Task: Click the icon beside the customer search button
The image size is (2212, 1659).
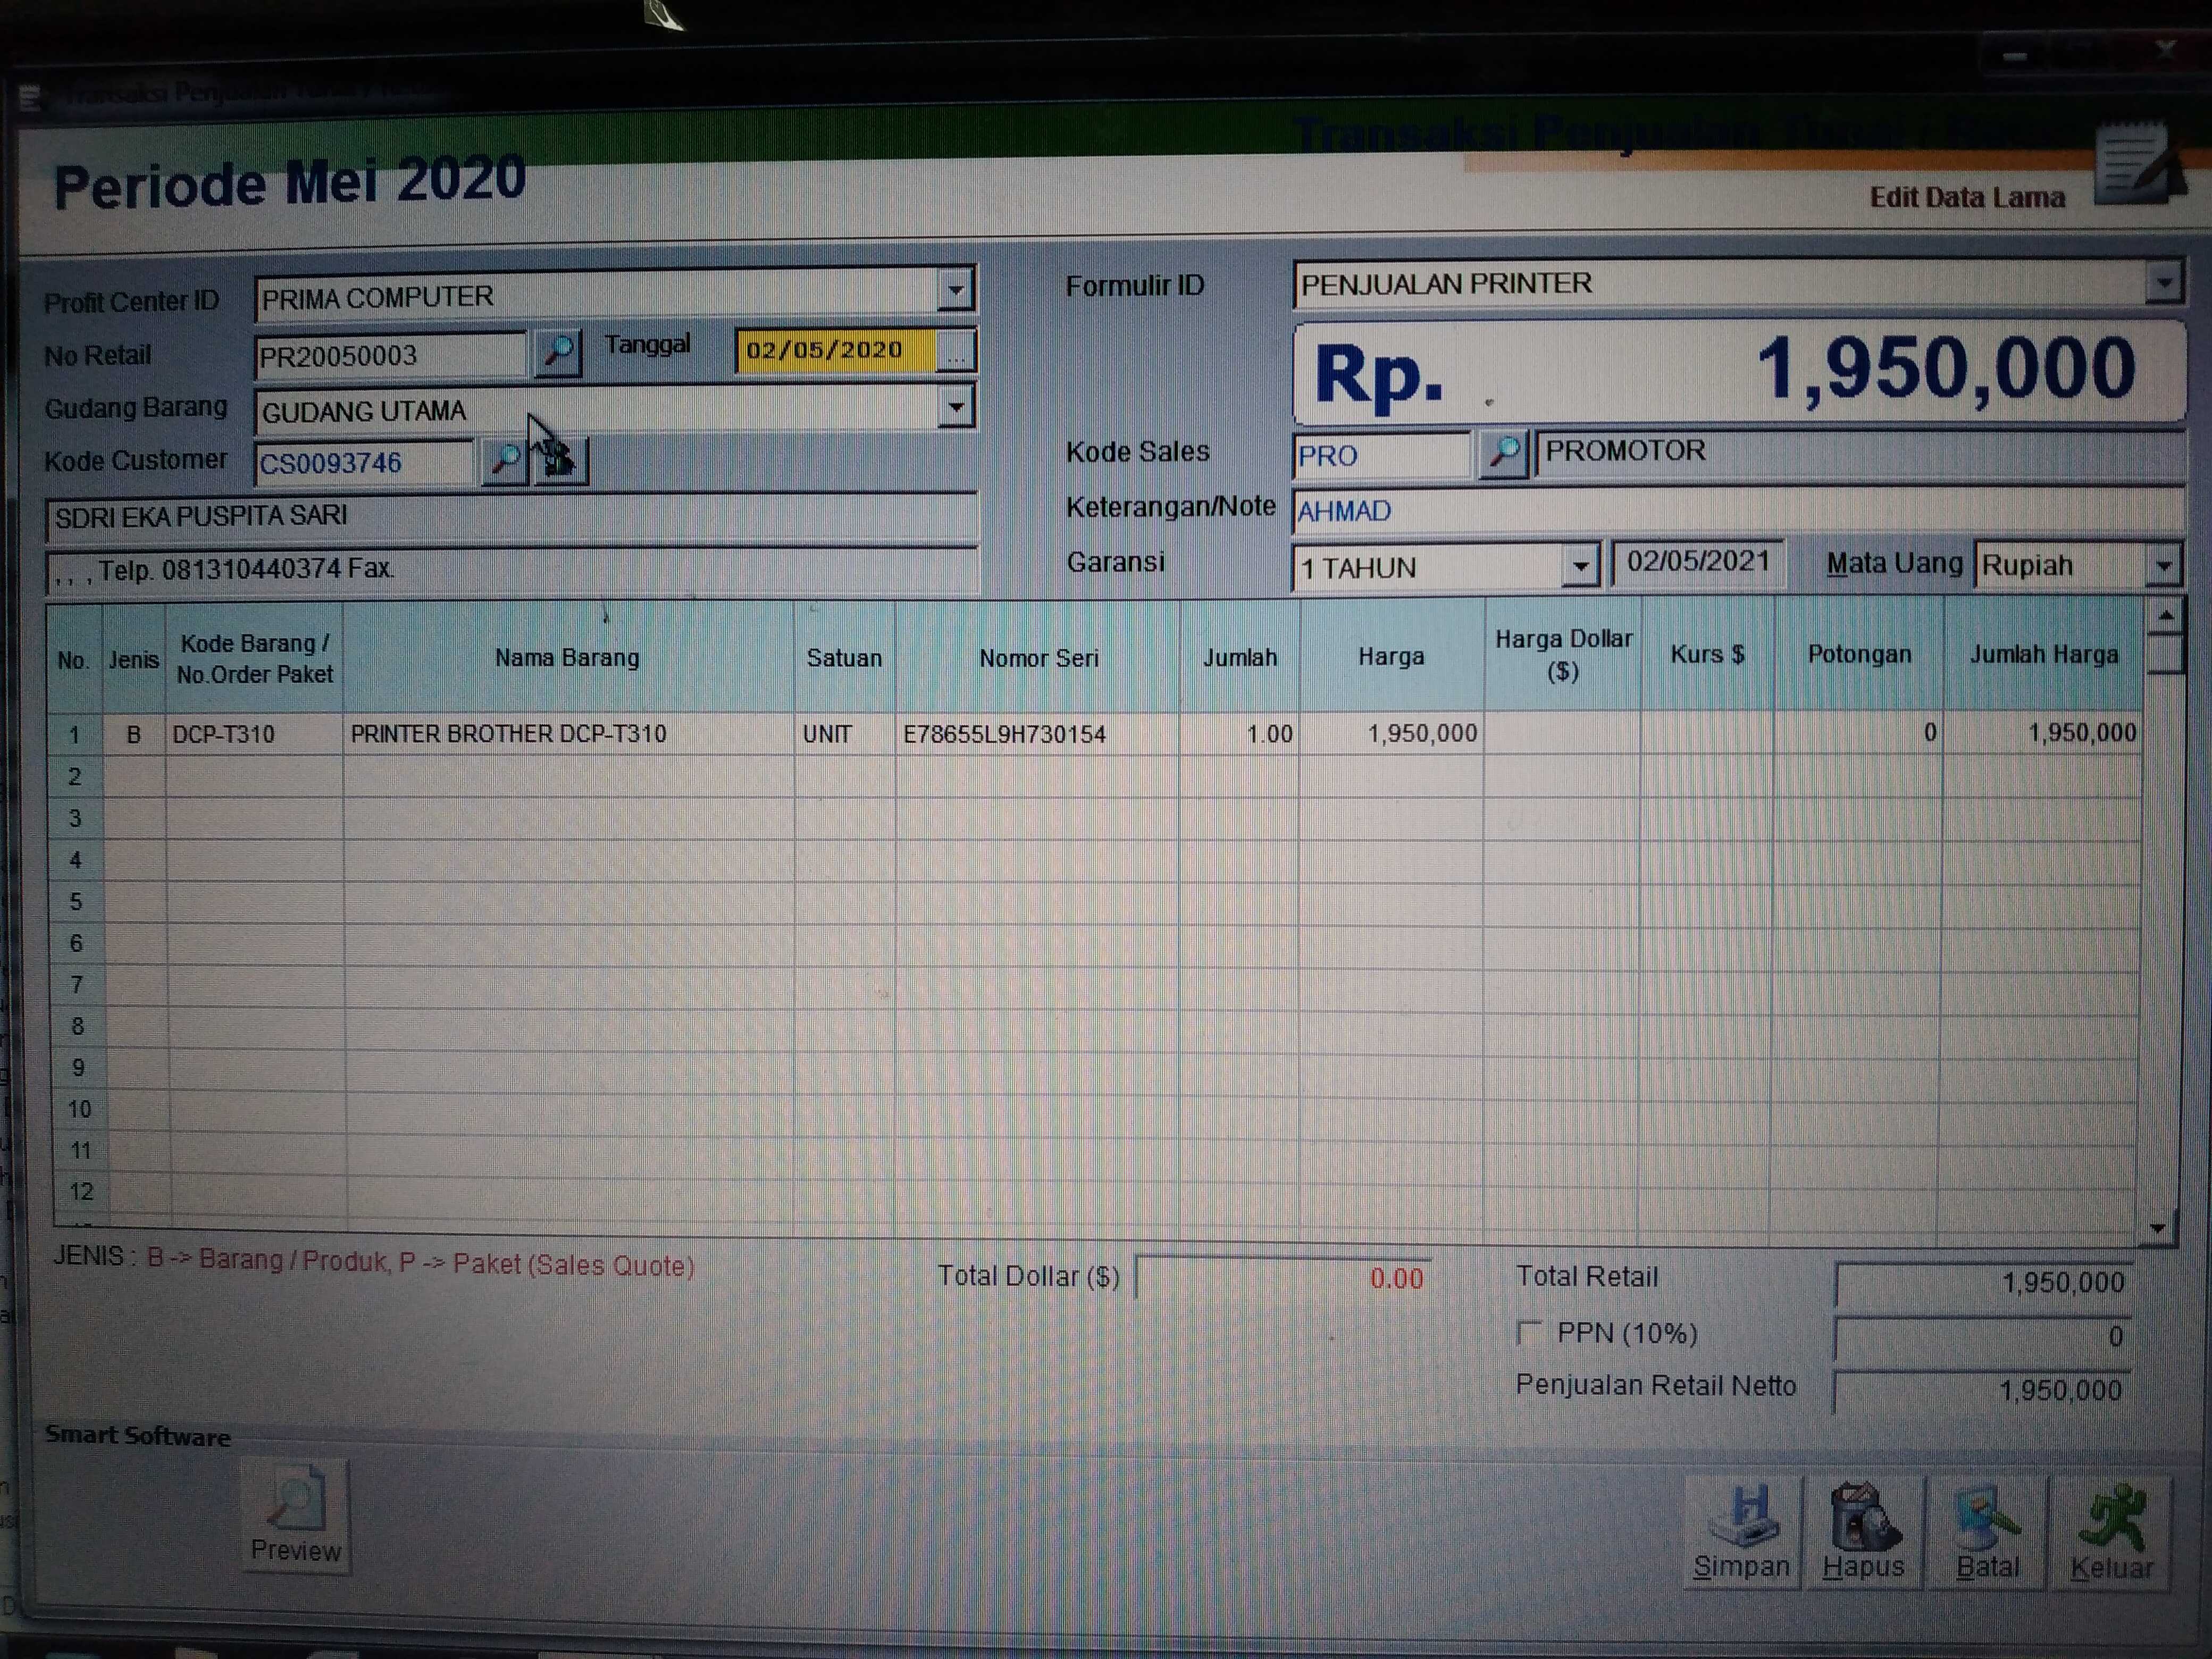Action: (560, 461)
